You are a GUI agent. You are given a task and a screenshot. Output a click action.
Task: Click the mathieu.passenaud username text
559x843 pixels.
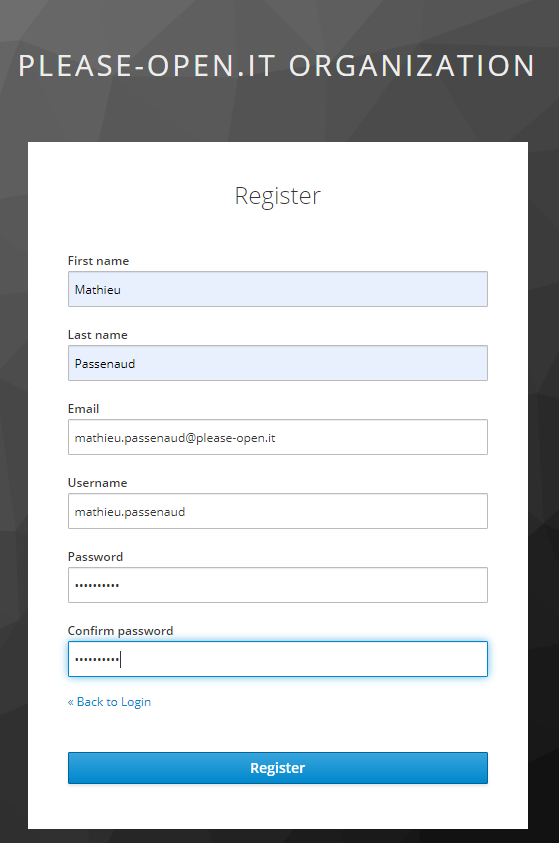pyautogui.click(x=130, y=512)
